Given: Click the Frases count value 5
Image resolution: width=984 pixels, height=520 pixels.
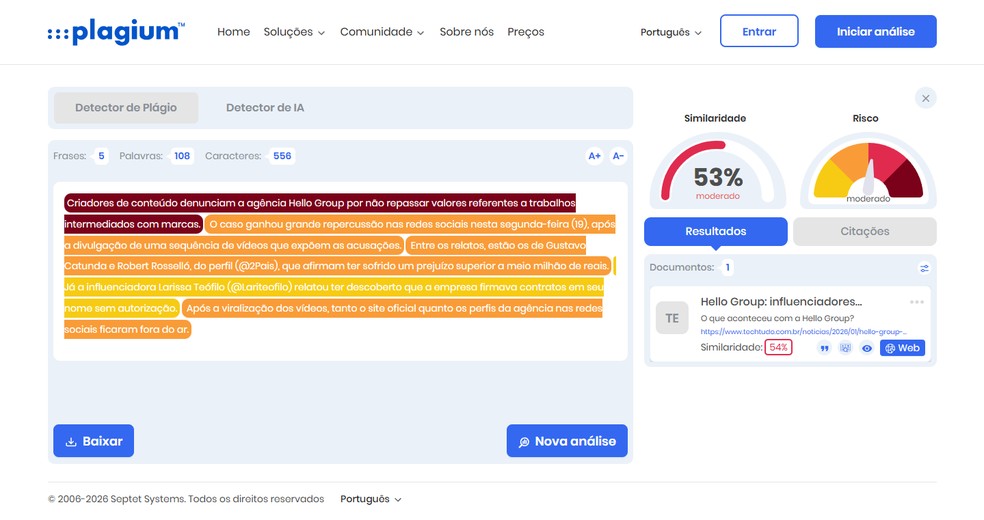Looking at the screenshot, I should tap(101, 156).
